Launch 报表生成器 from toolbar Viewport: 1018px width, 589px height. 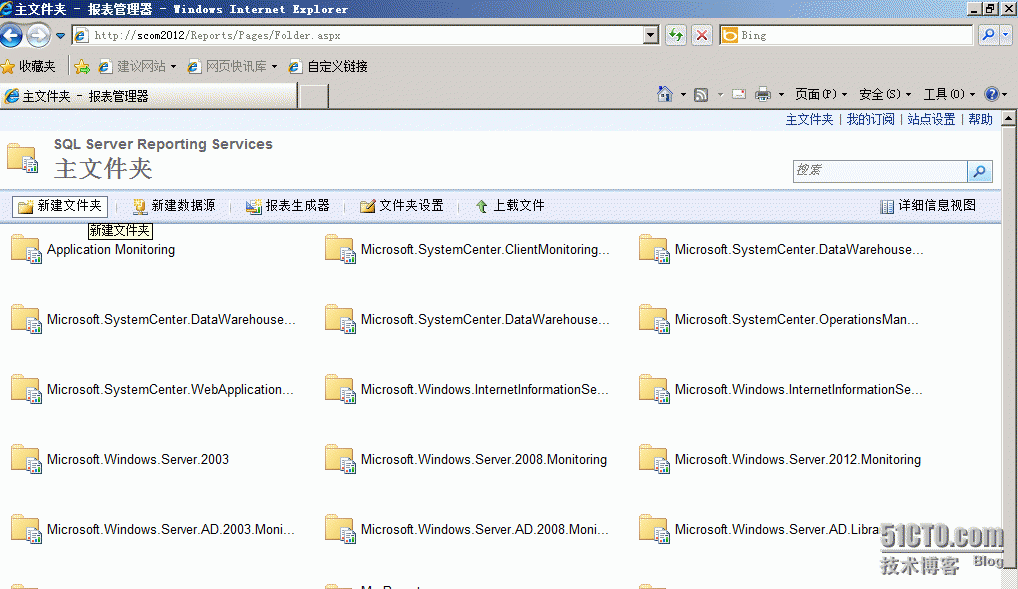288,206
